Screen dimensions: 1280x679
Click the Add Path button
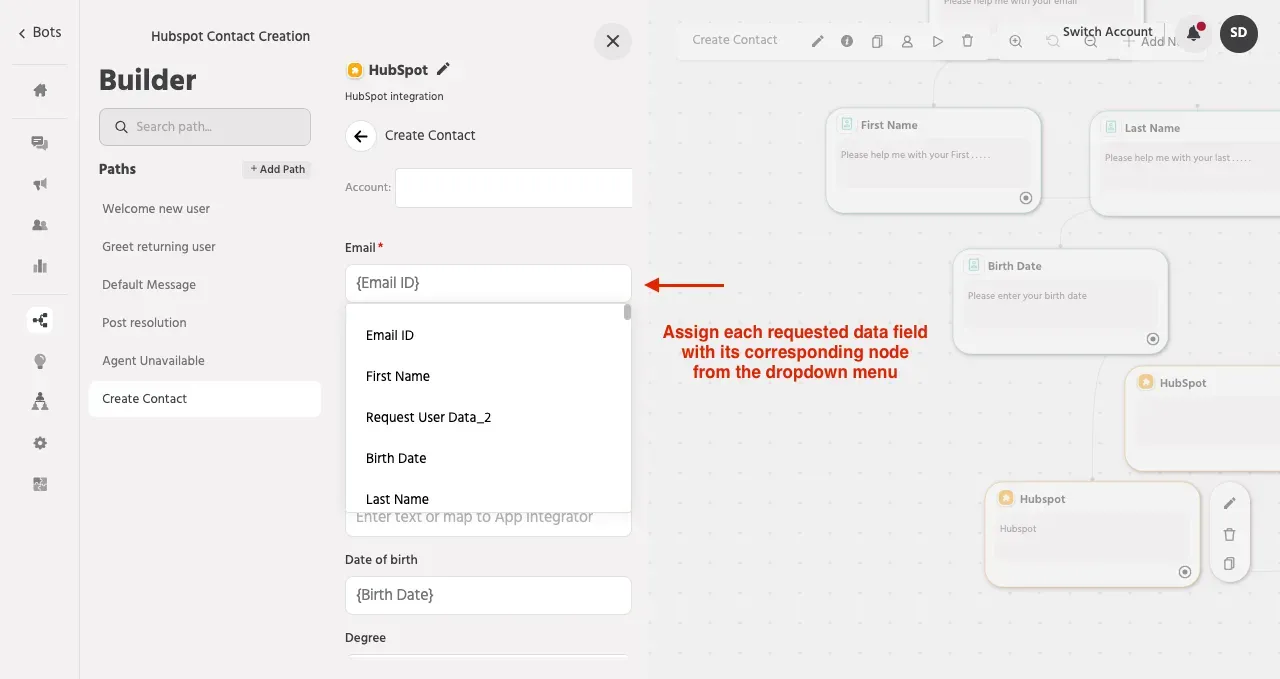pos(277,169)
